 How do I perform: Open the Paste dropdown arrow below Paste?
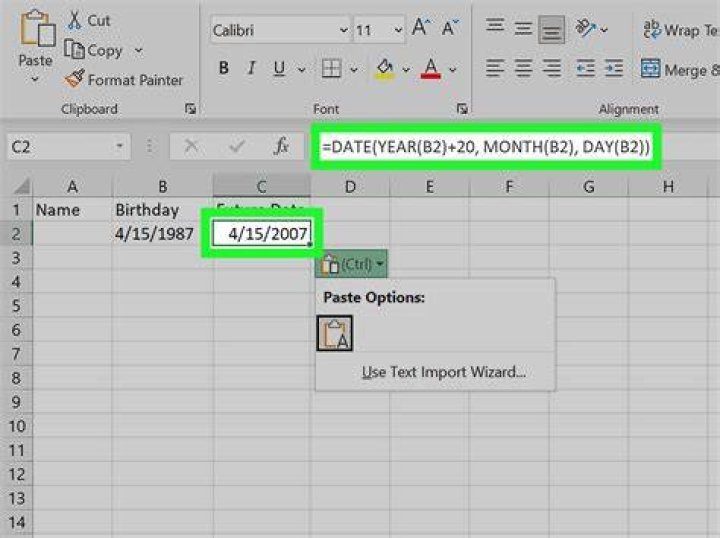35,79
